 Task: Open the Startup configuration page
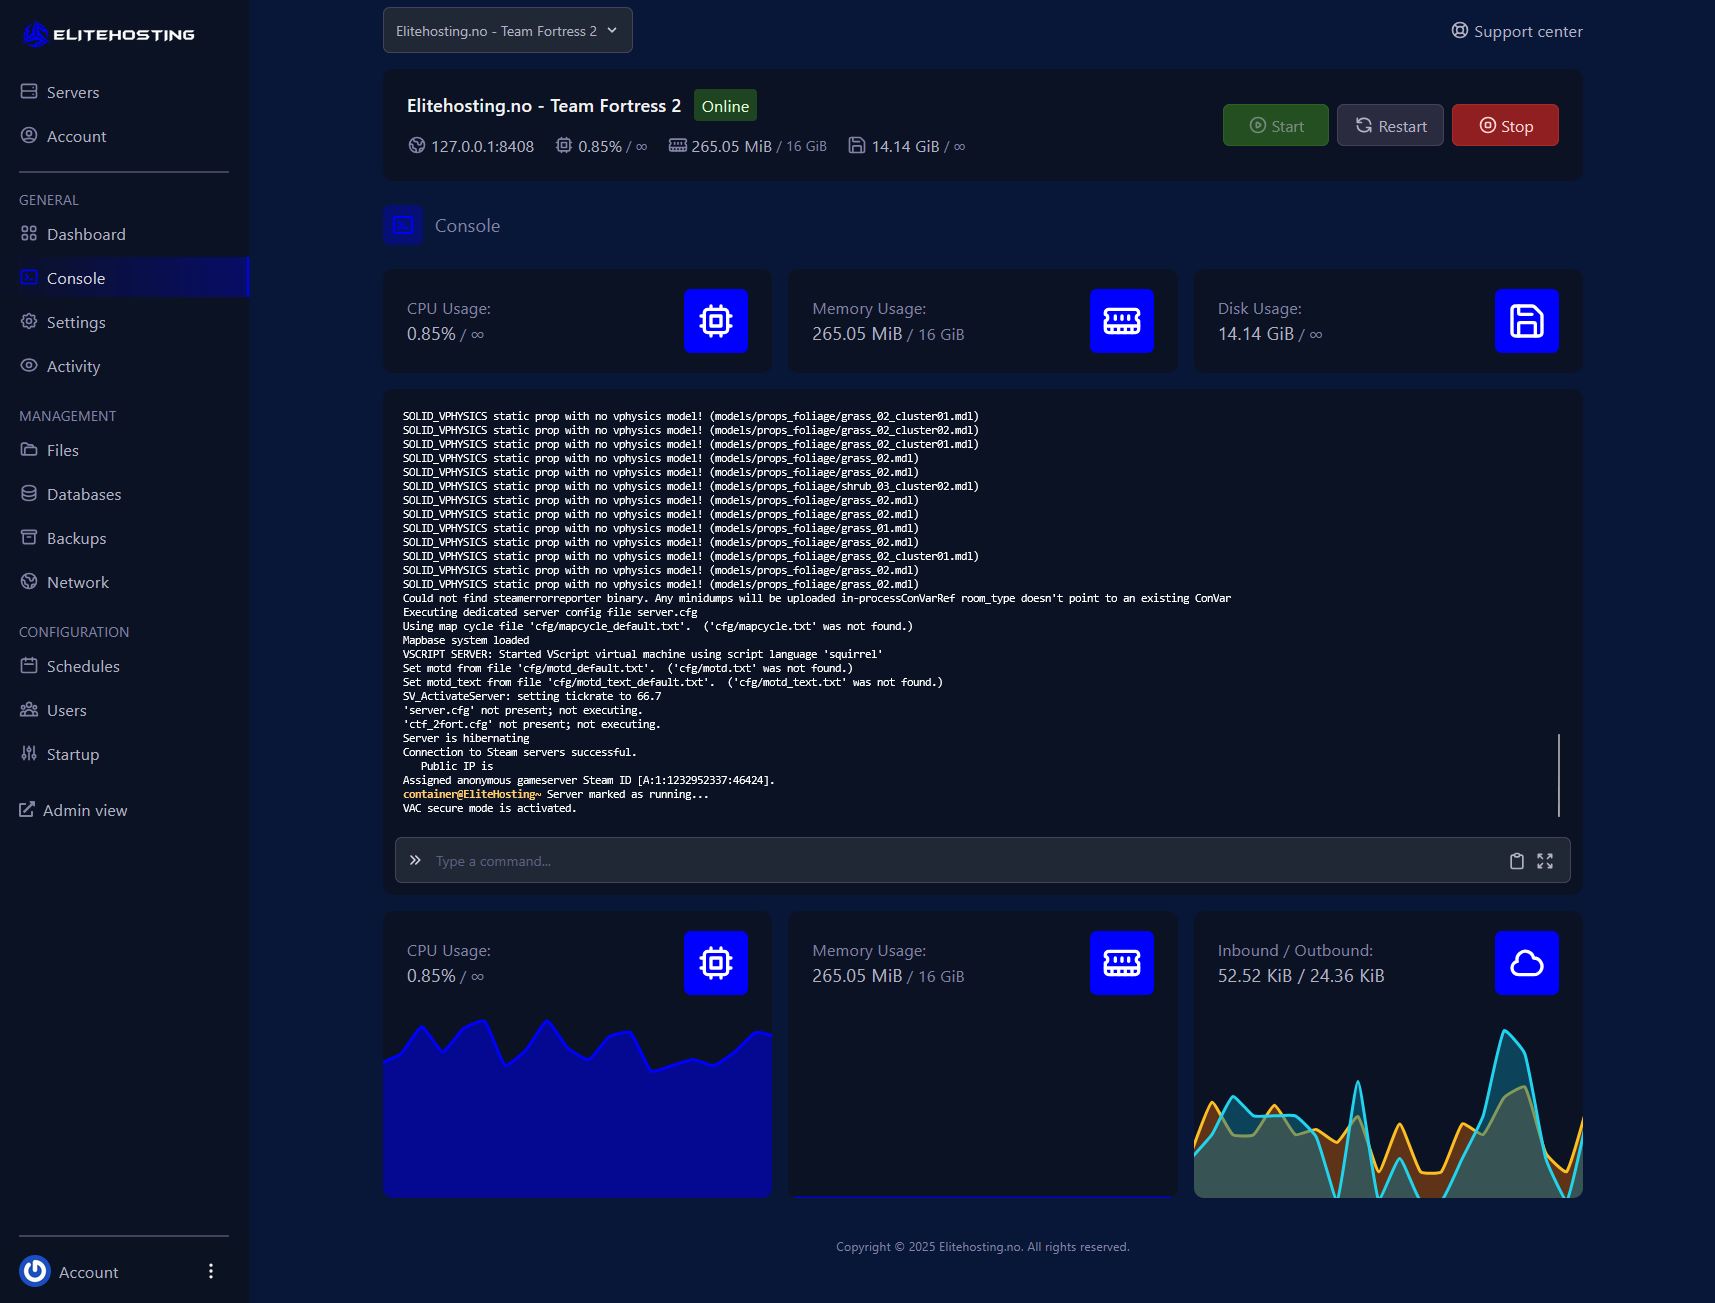tap(72, 754)
